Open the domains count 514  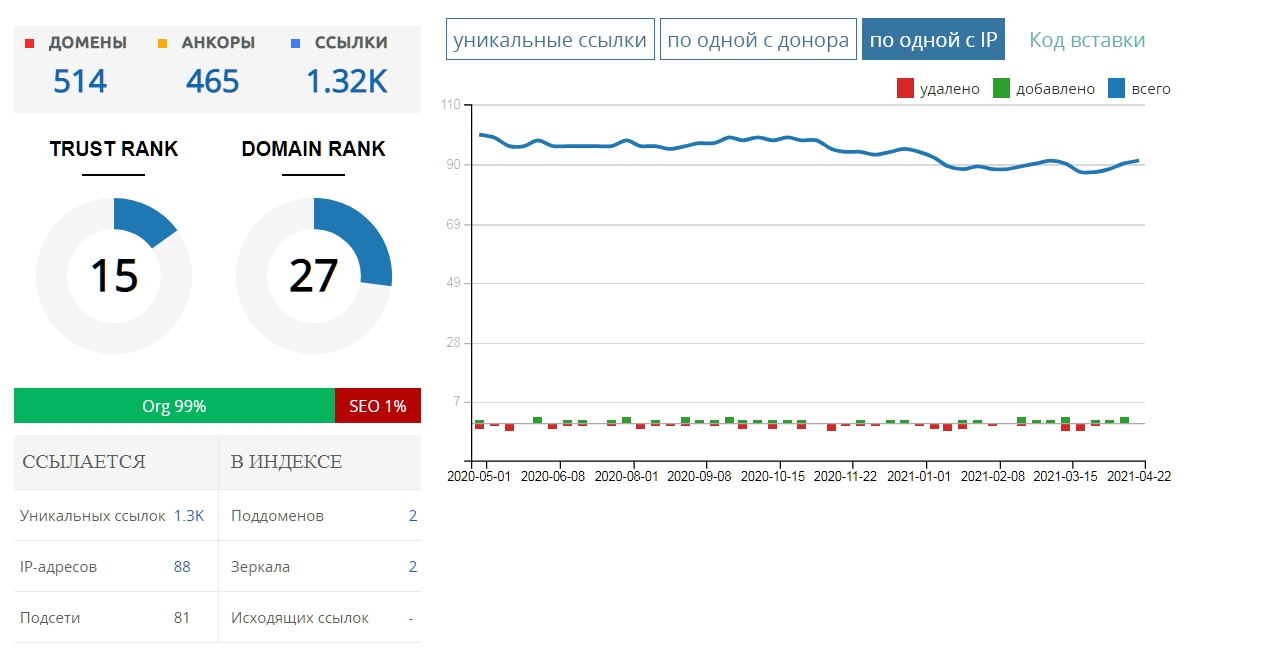(80, 81)
